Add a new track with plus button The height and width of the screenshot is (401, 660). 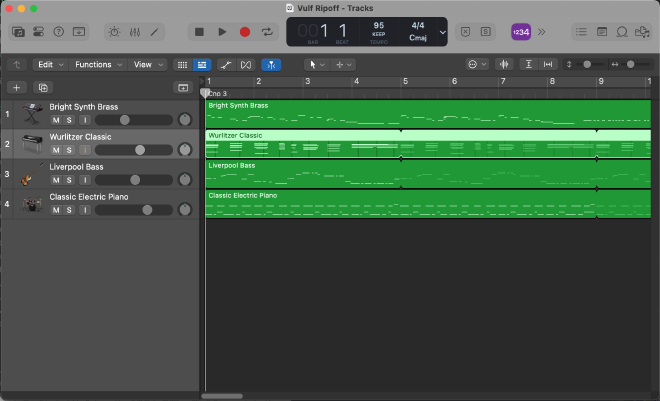tap(17, 88)
